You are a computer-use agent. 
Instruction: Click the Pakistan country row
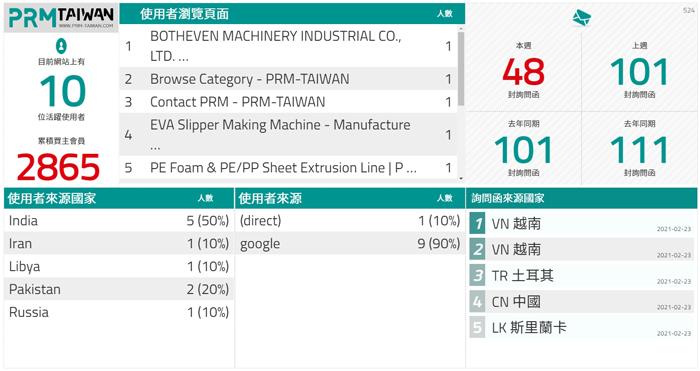tap(119, 289)
